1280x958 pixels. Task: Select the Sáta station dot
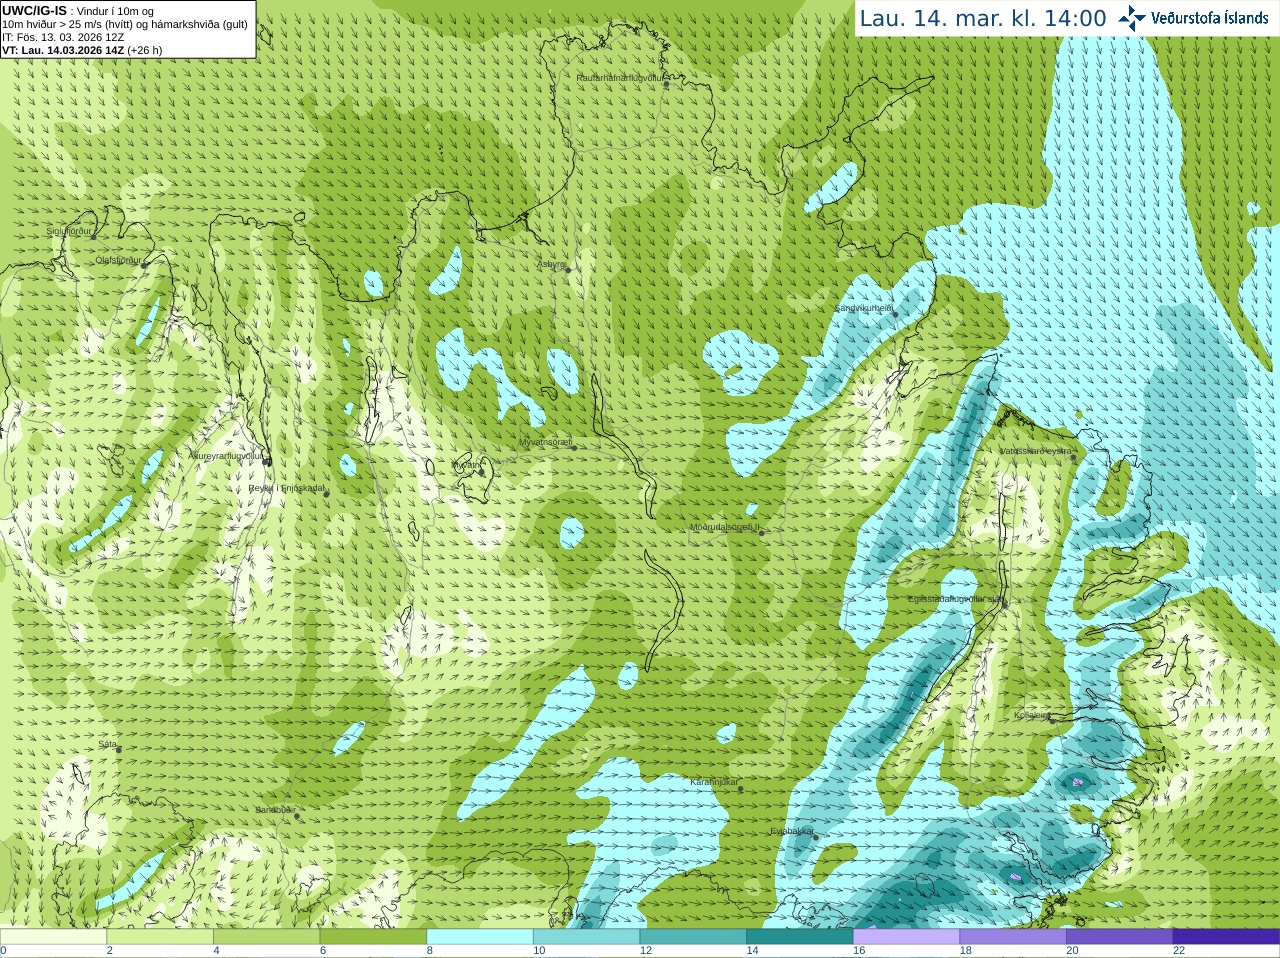coord(119,750)
